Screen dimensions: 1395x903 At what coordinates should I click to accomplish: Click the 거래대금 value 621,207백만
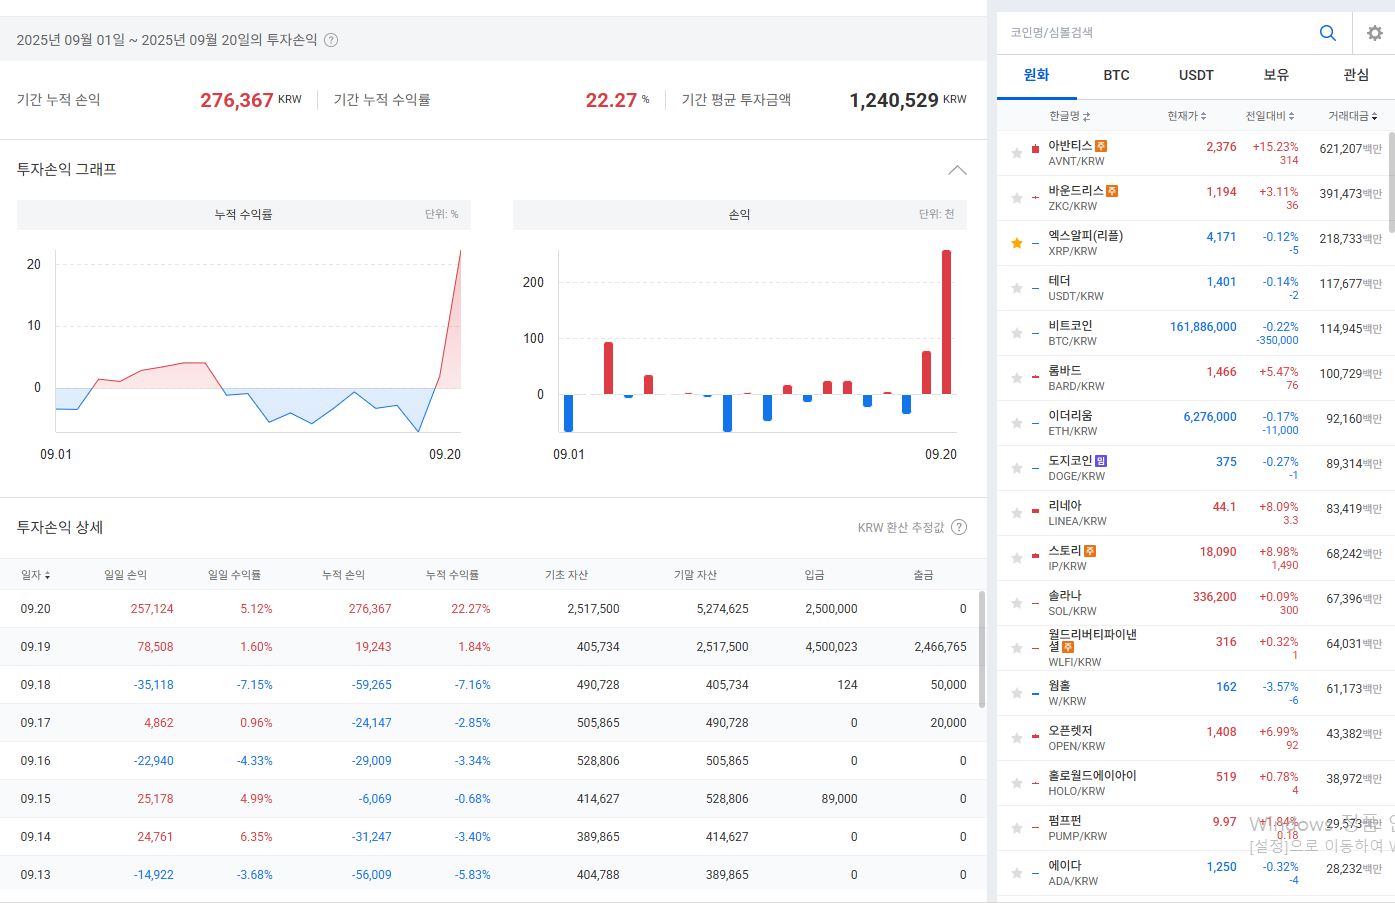click(1350, 149)
